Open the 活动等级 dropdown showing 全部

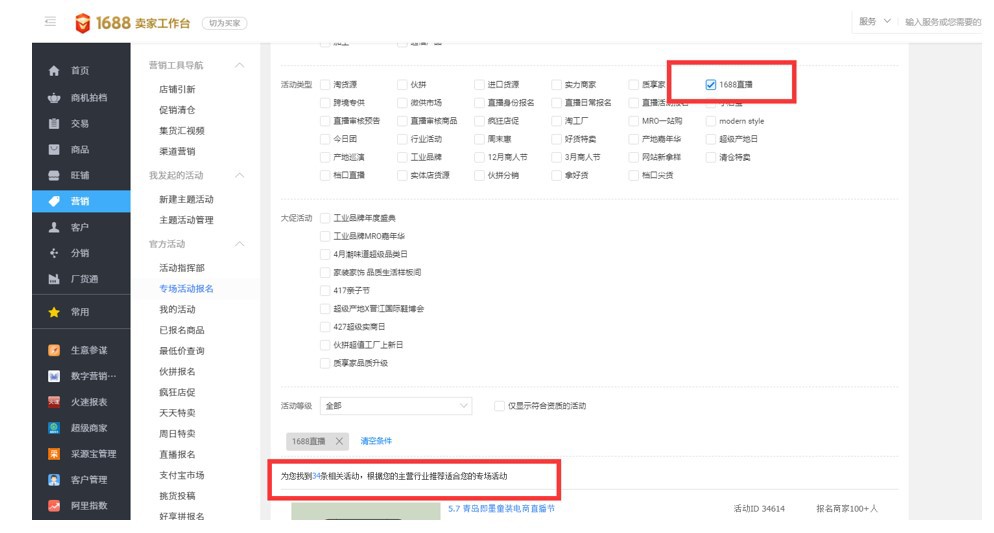[396, 406]
